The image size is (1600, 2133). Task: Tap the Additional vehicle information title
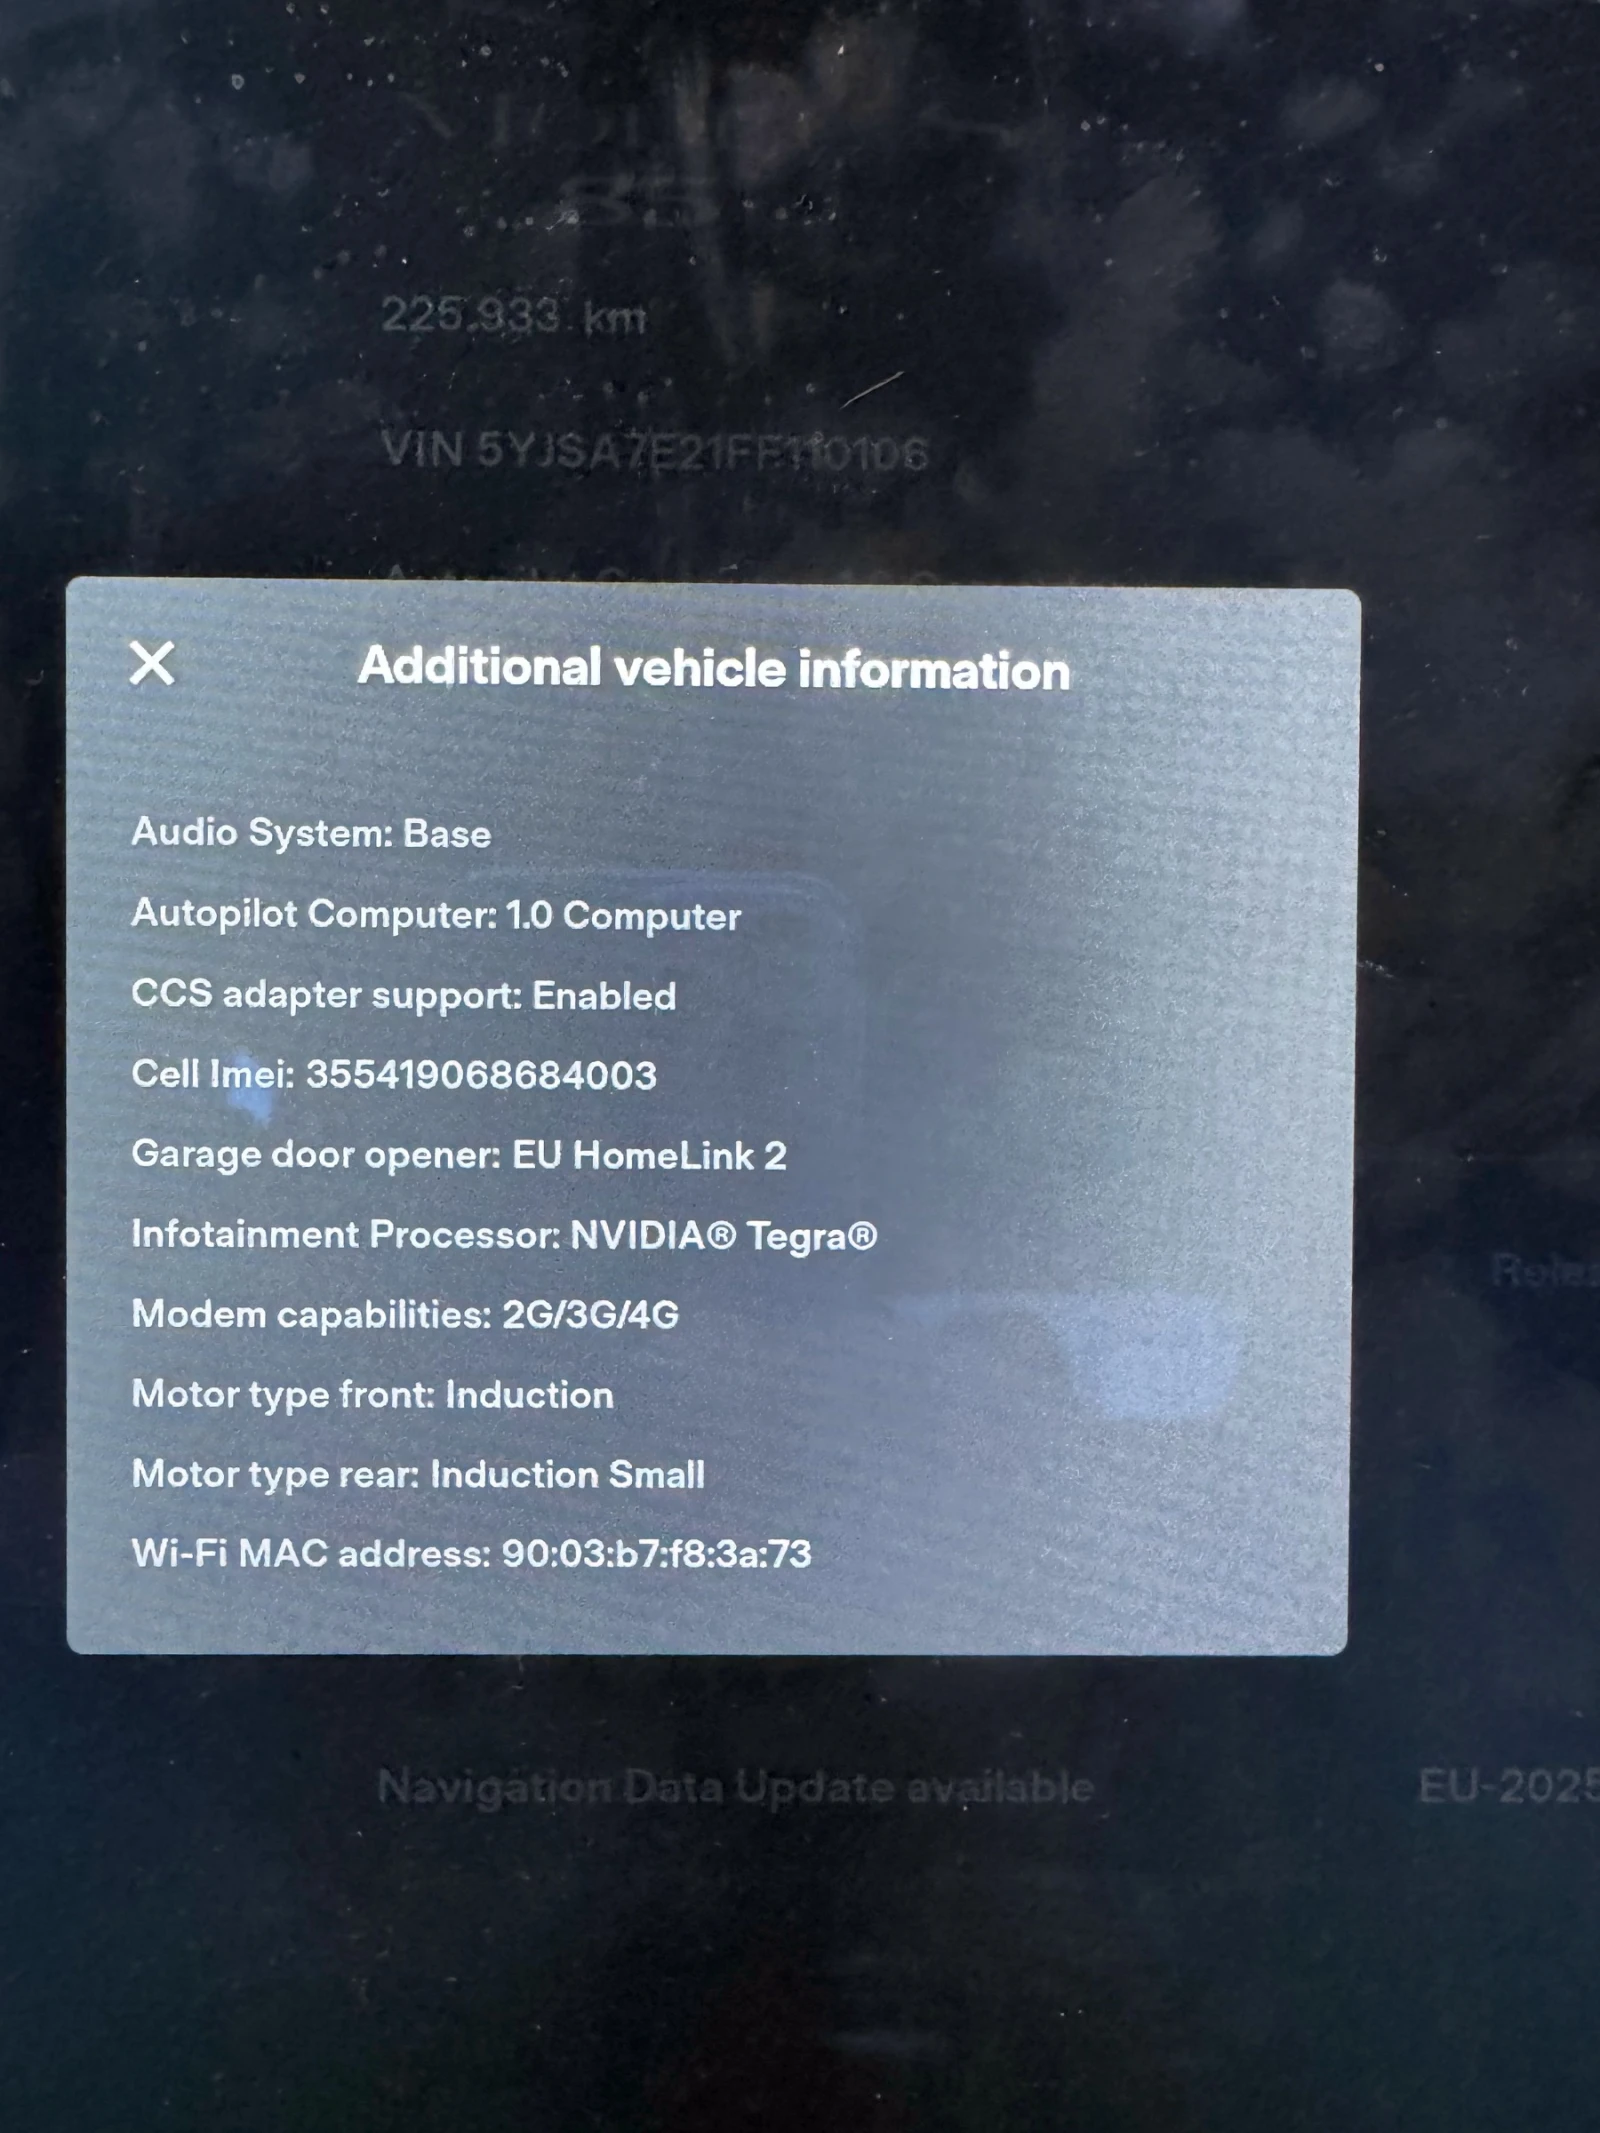714,668
